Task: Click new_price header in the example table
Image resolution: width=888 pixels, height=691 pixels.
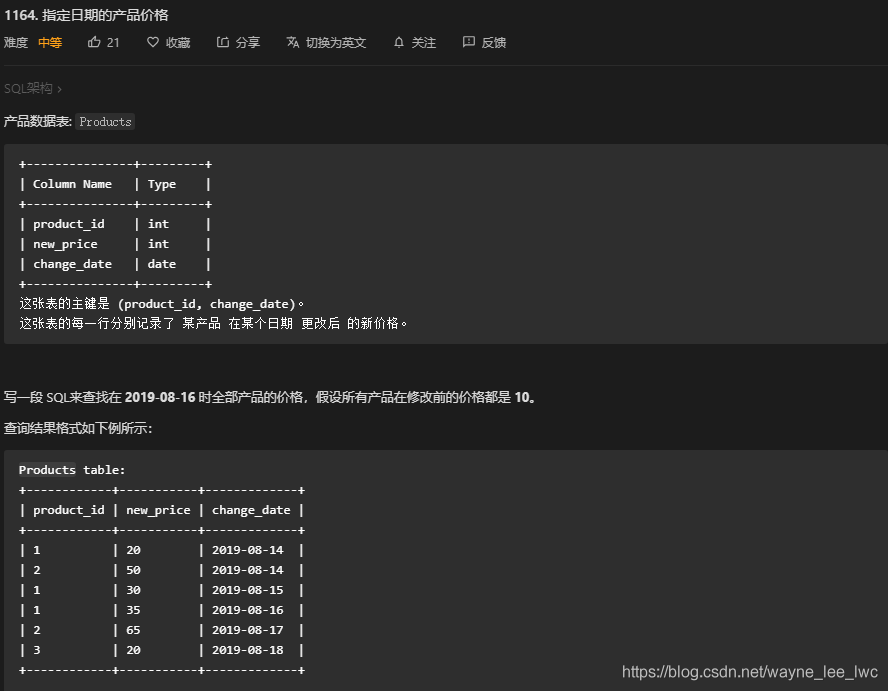Action: point(158,510)
